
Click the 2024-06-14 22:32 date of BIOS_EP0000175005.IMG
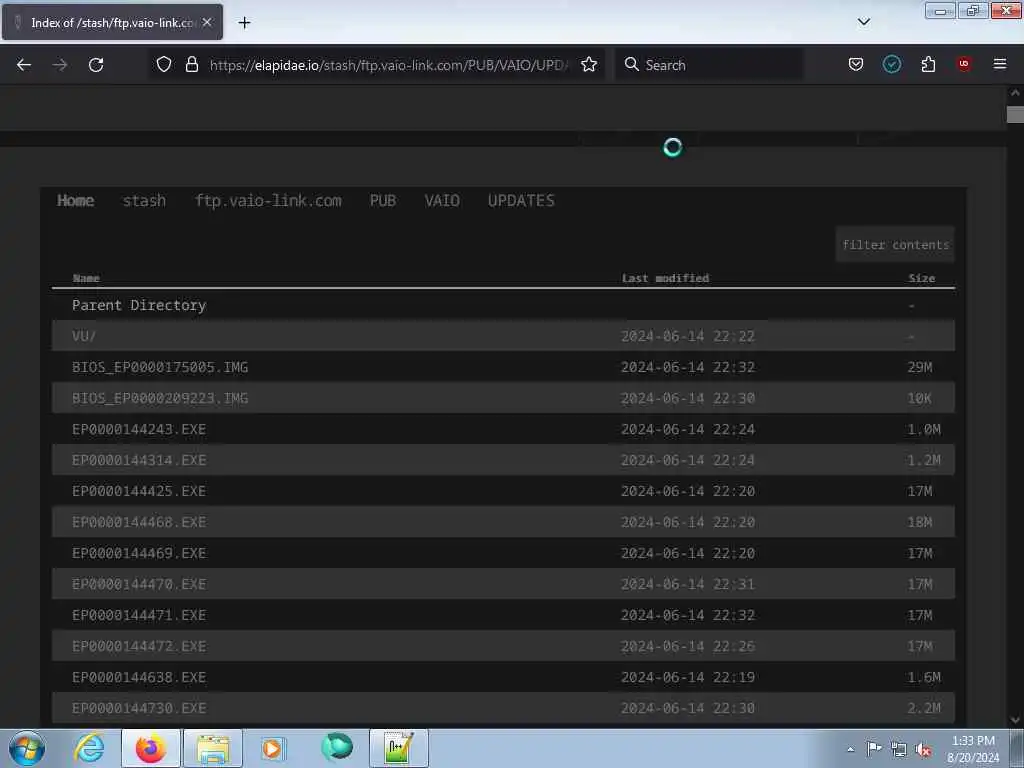tap(688, 367)
